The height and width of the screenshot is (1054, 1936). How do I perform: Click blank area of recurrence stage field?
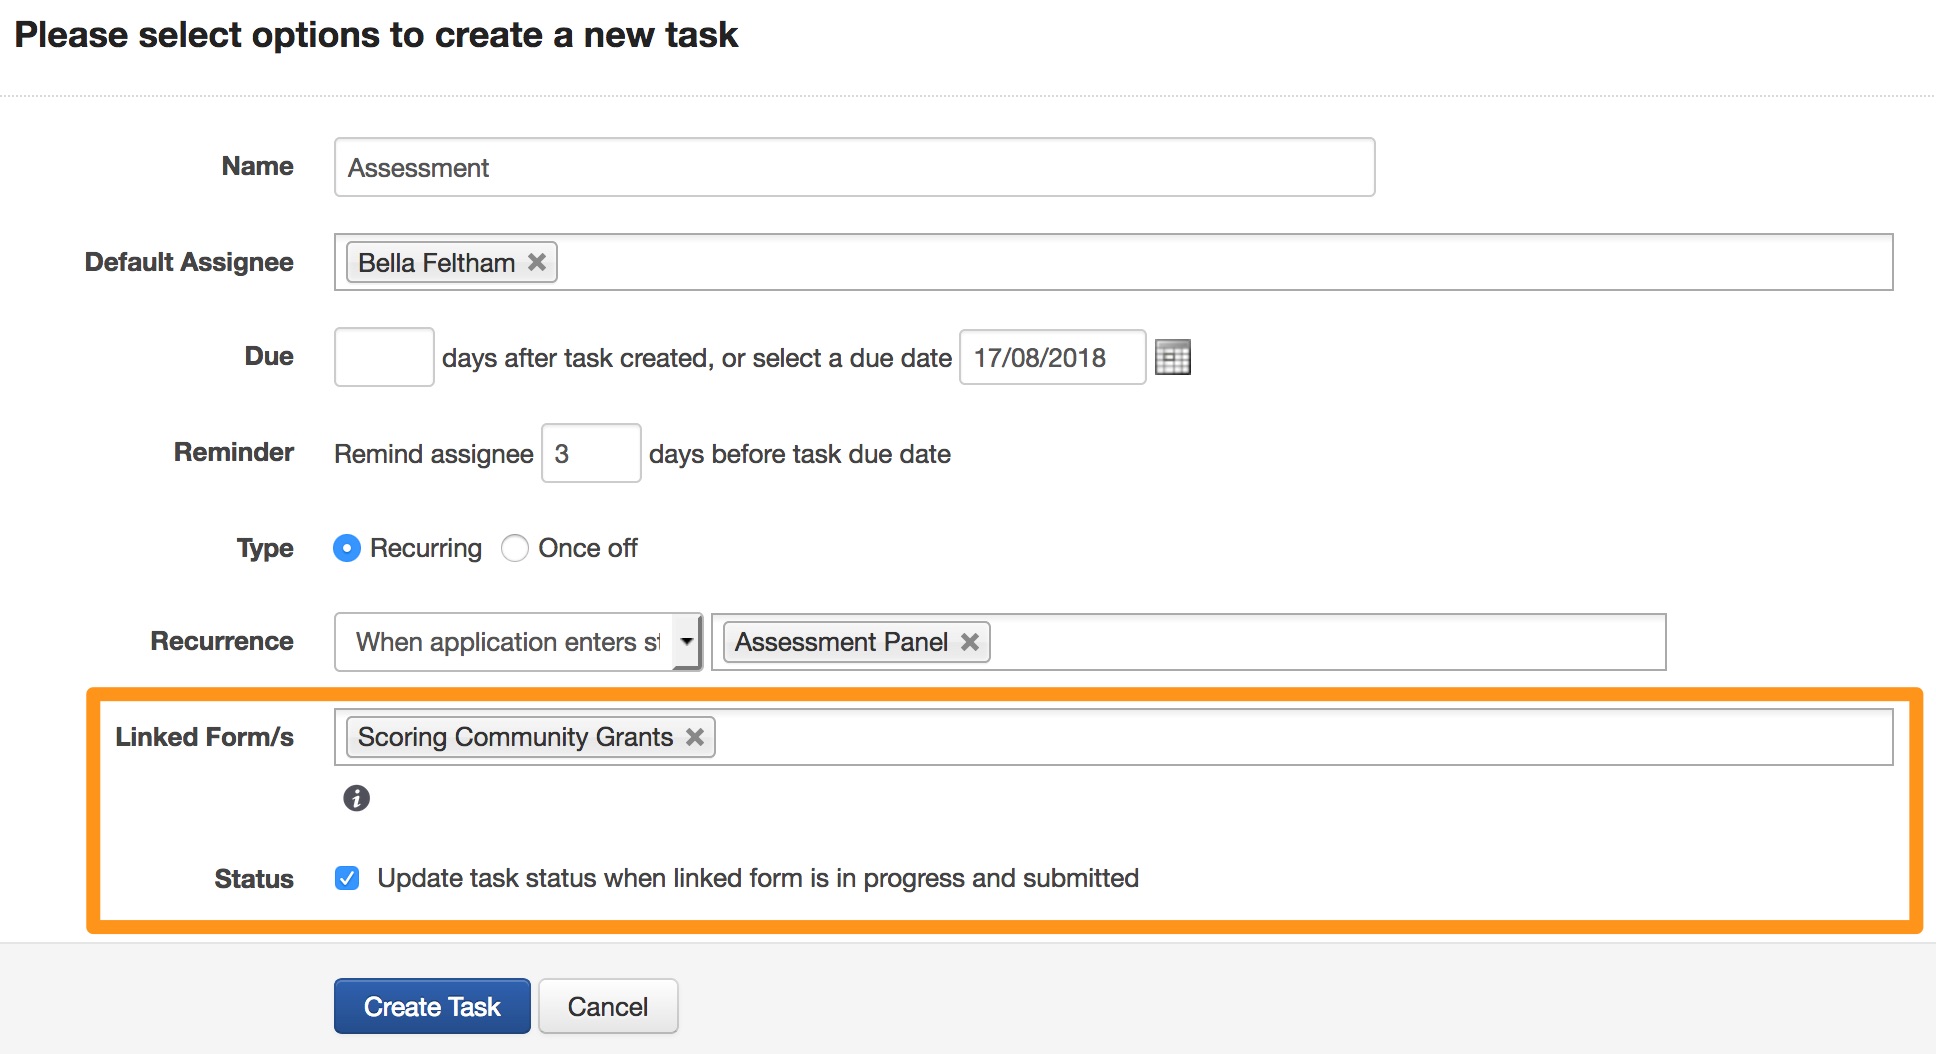1320,642
